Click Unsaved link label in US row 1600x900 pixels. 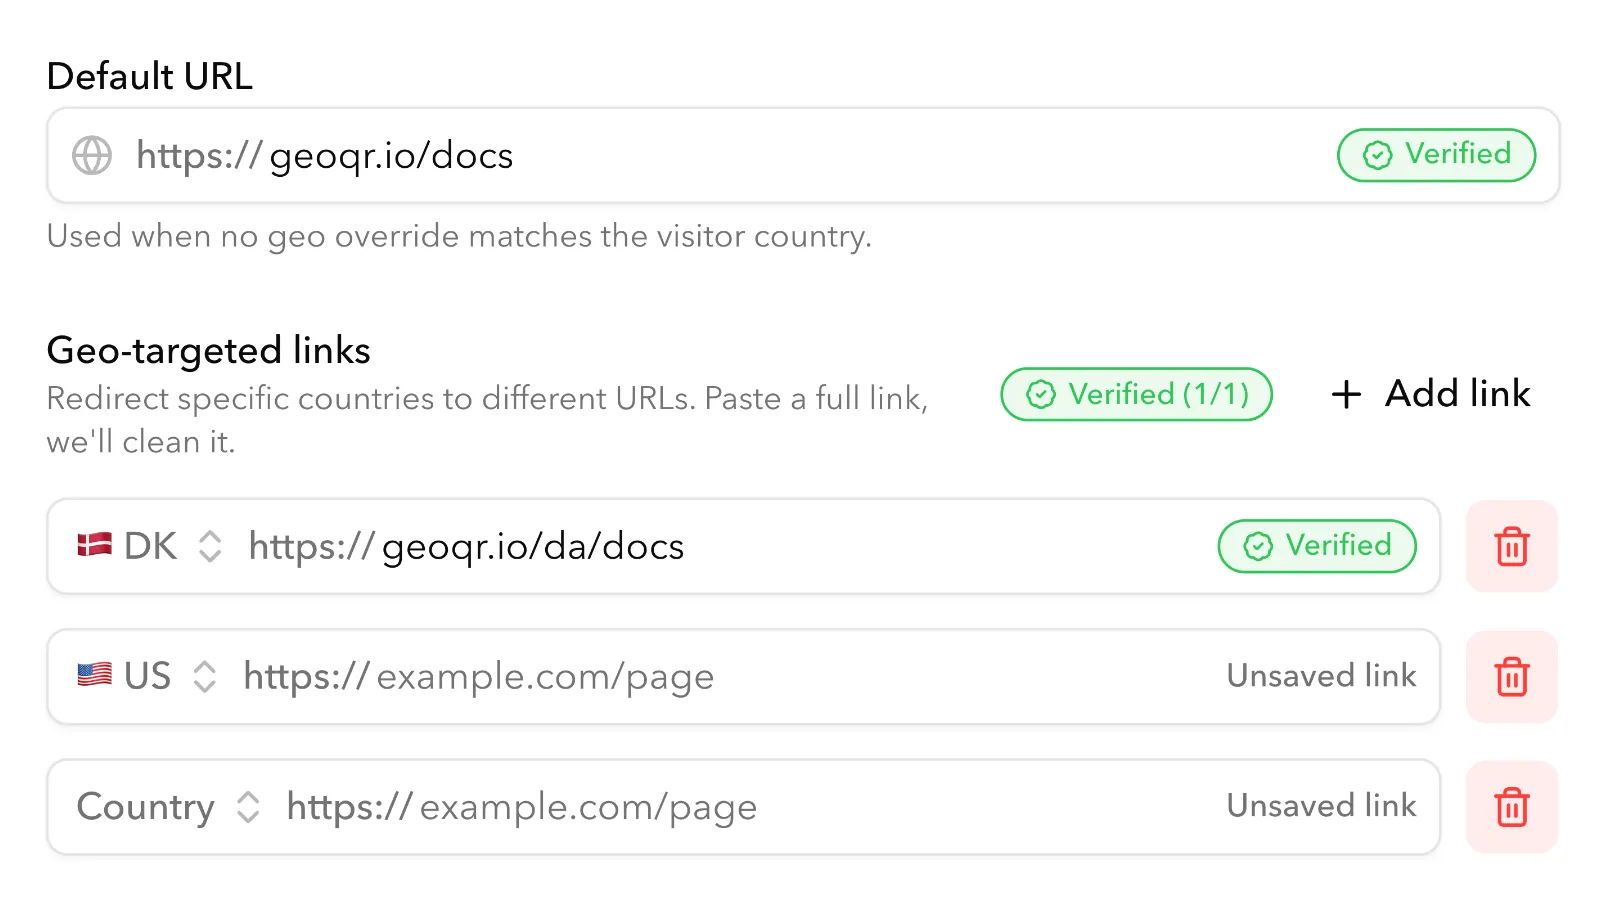point(1321,676)
